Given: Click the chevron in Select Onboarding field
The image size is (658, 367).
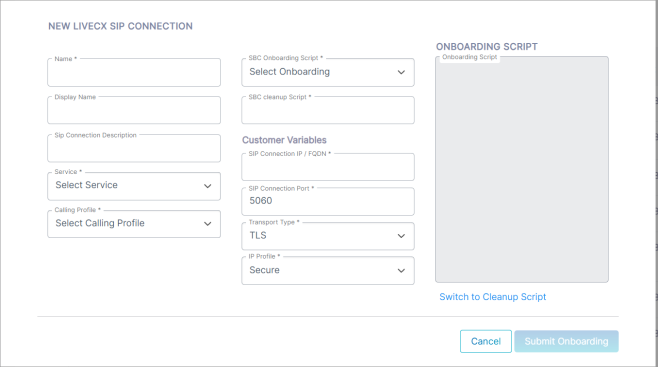Looking at the screenshot, I should click(401, 73).
